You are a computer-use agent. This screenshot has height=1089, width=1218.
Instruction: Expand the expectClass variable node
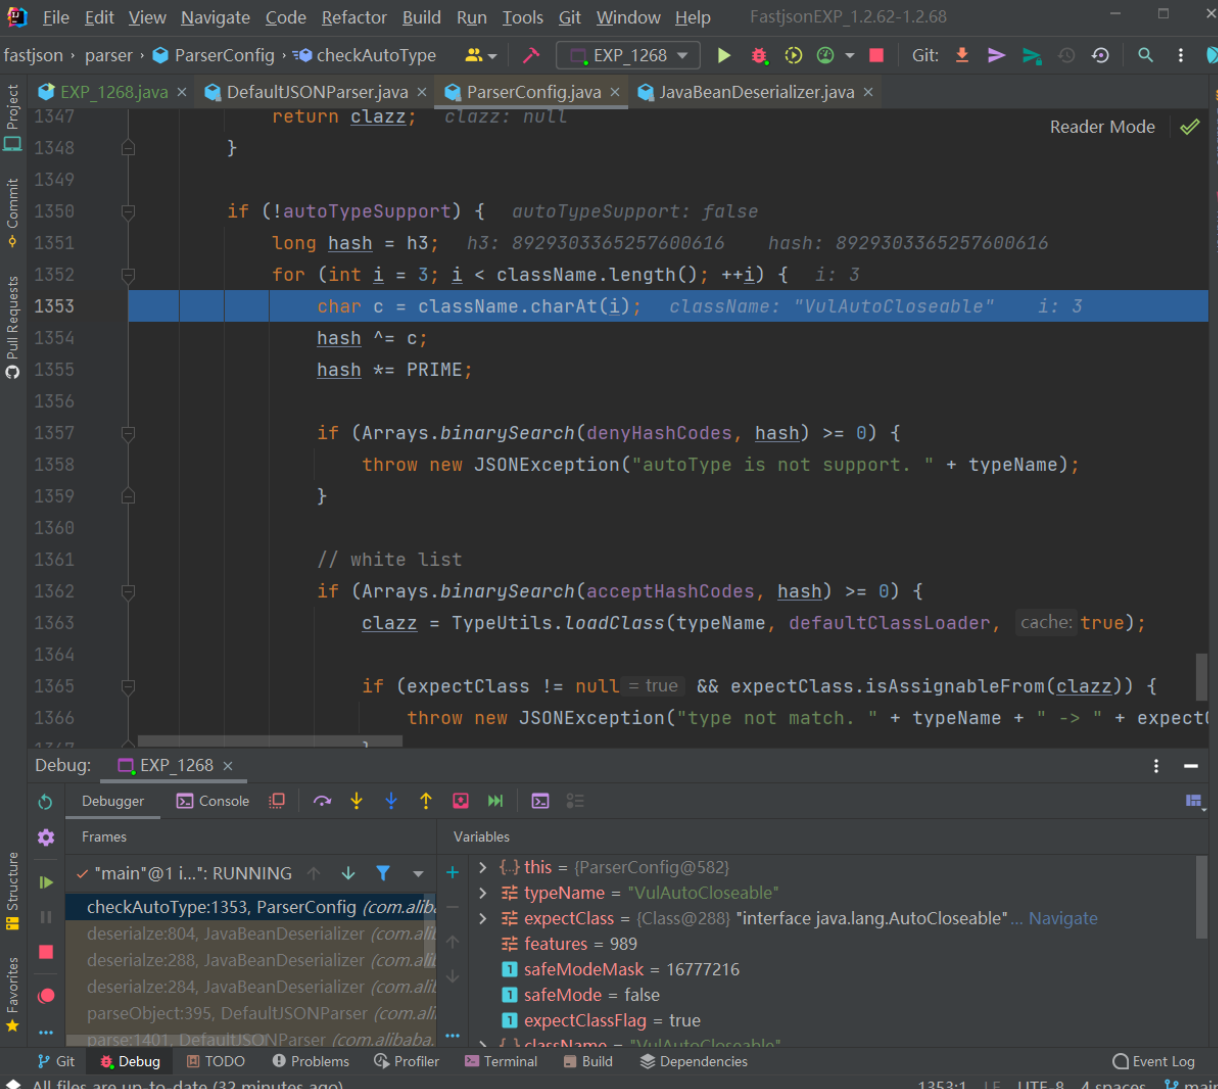click(483, 918)
